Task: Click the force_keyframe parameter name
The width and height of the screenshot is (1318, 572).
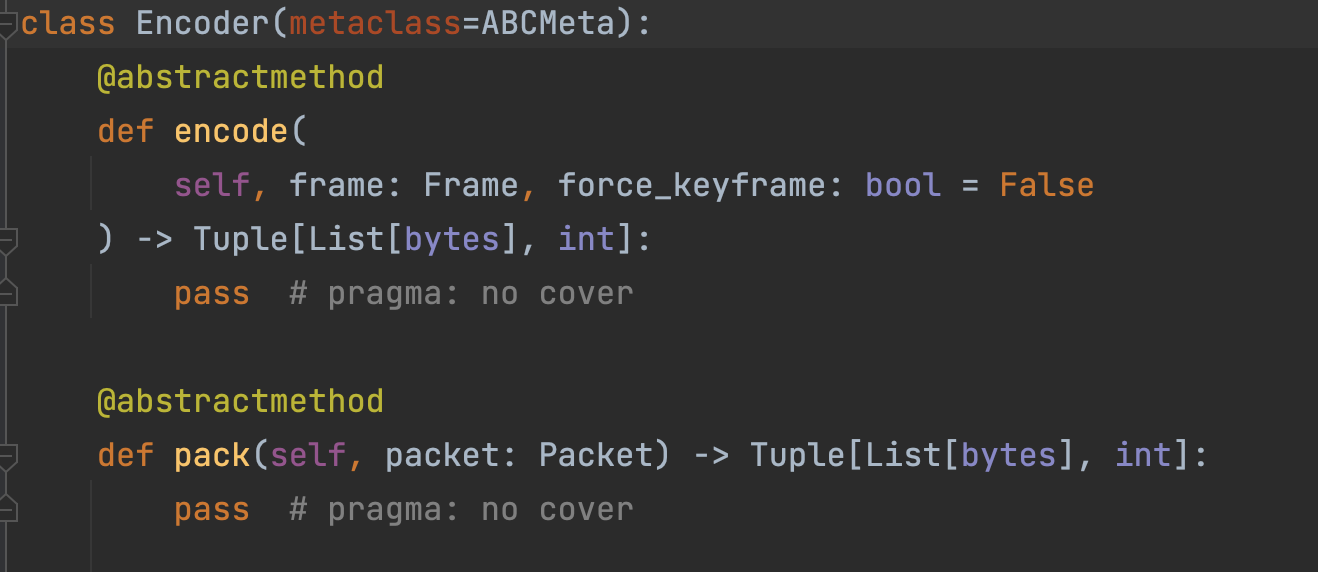Action: click(x=684, y=185)
